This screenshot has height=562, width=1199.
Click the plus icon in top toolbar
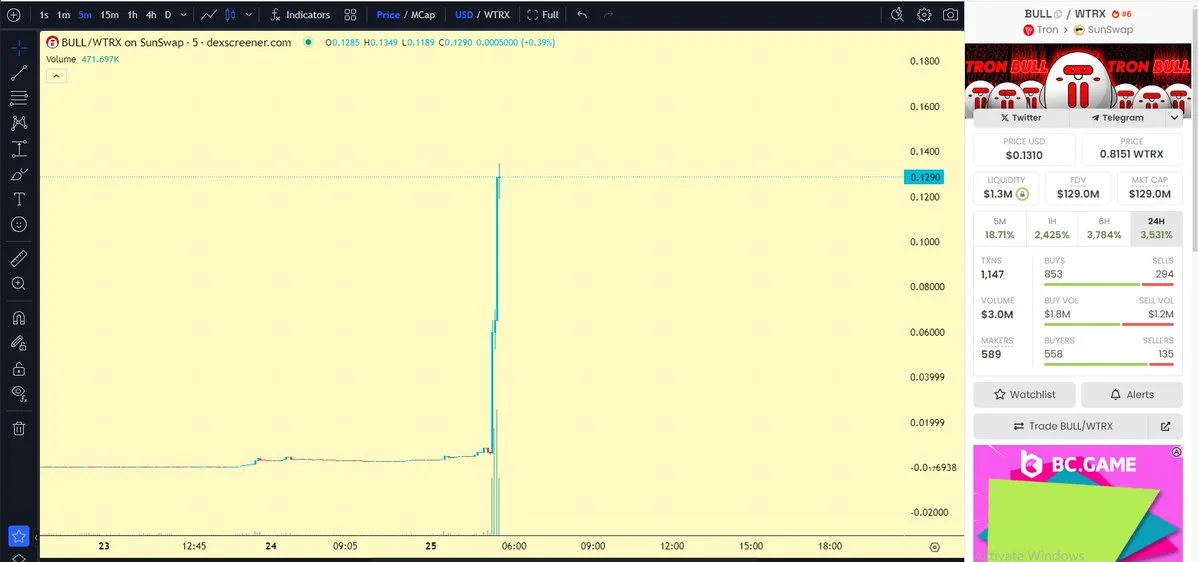click(13, 15)
